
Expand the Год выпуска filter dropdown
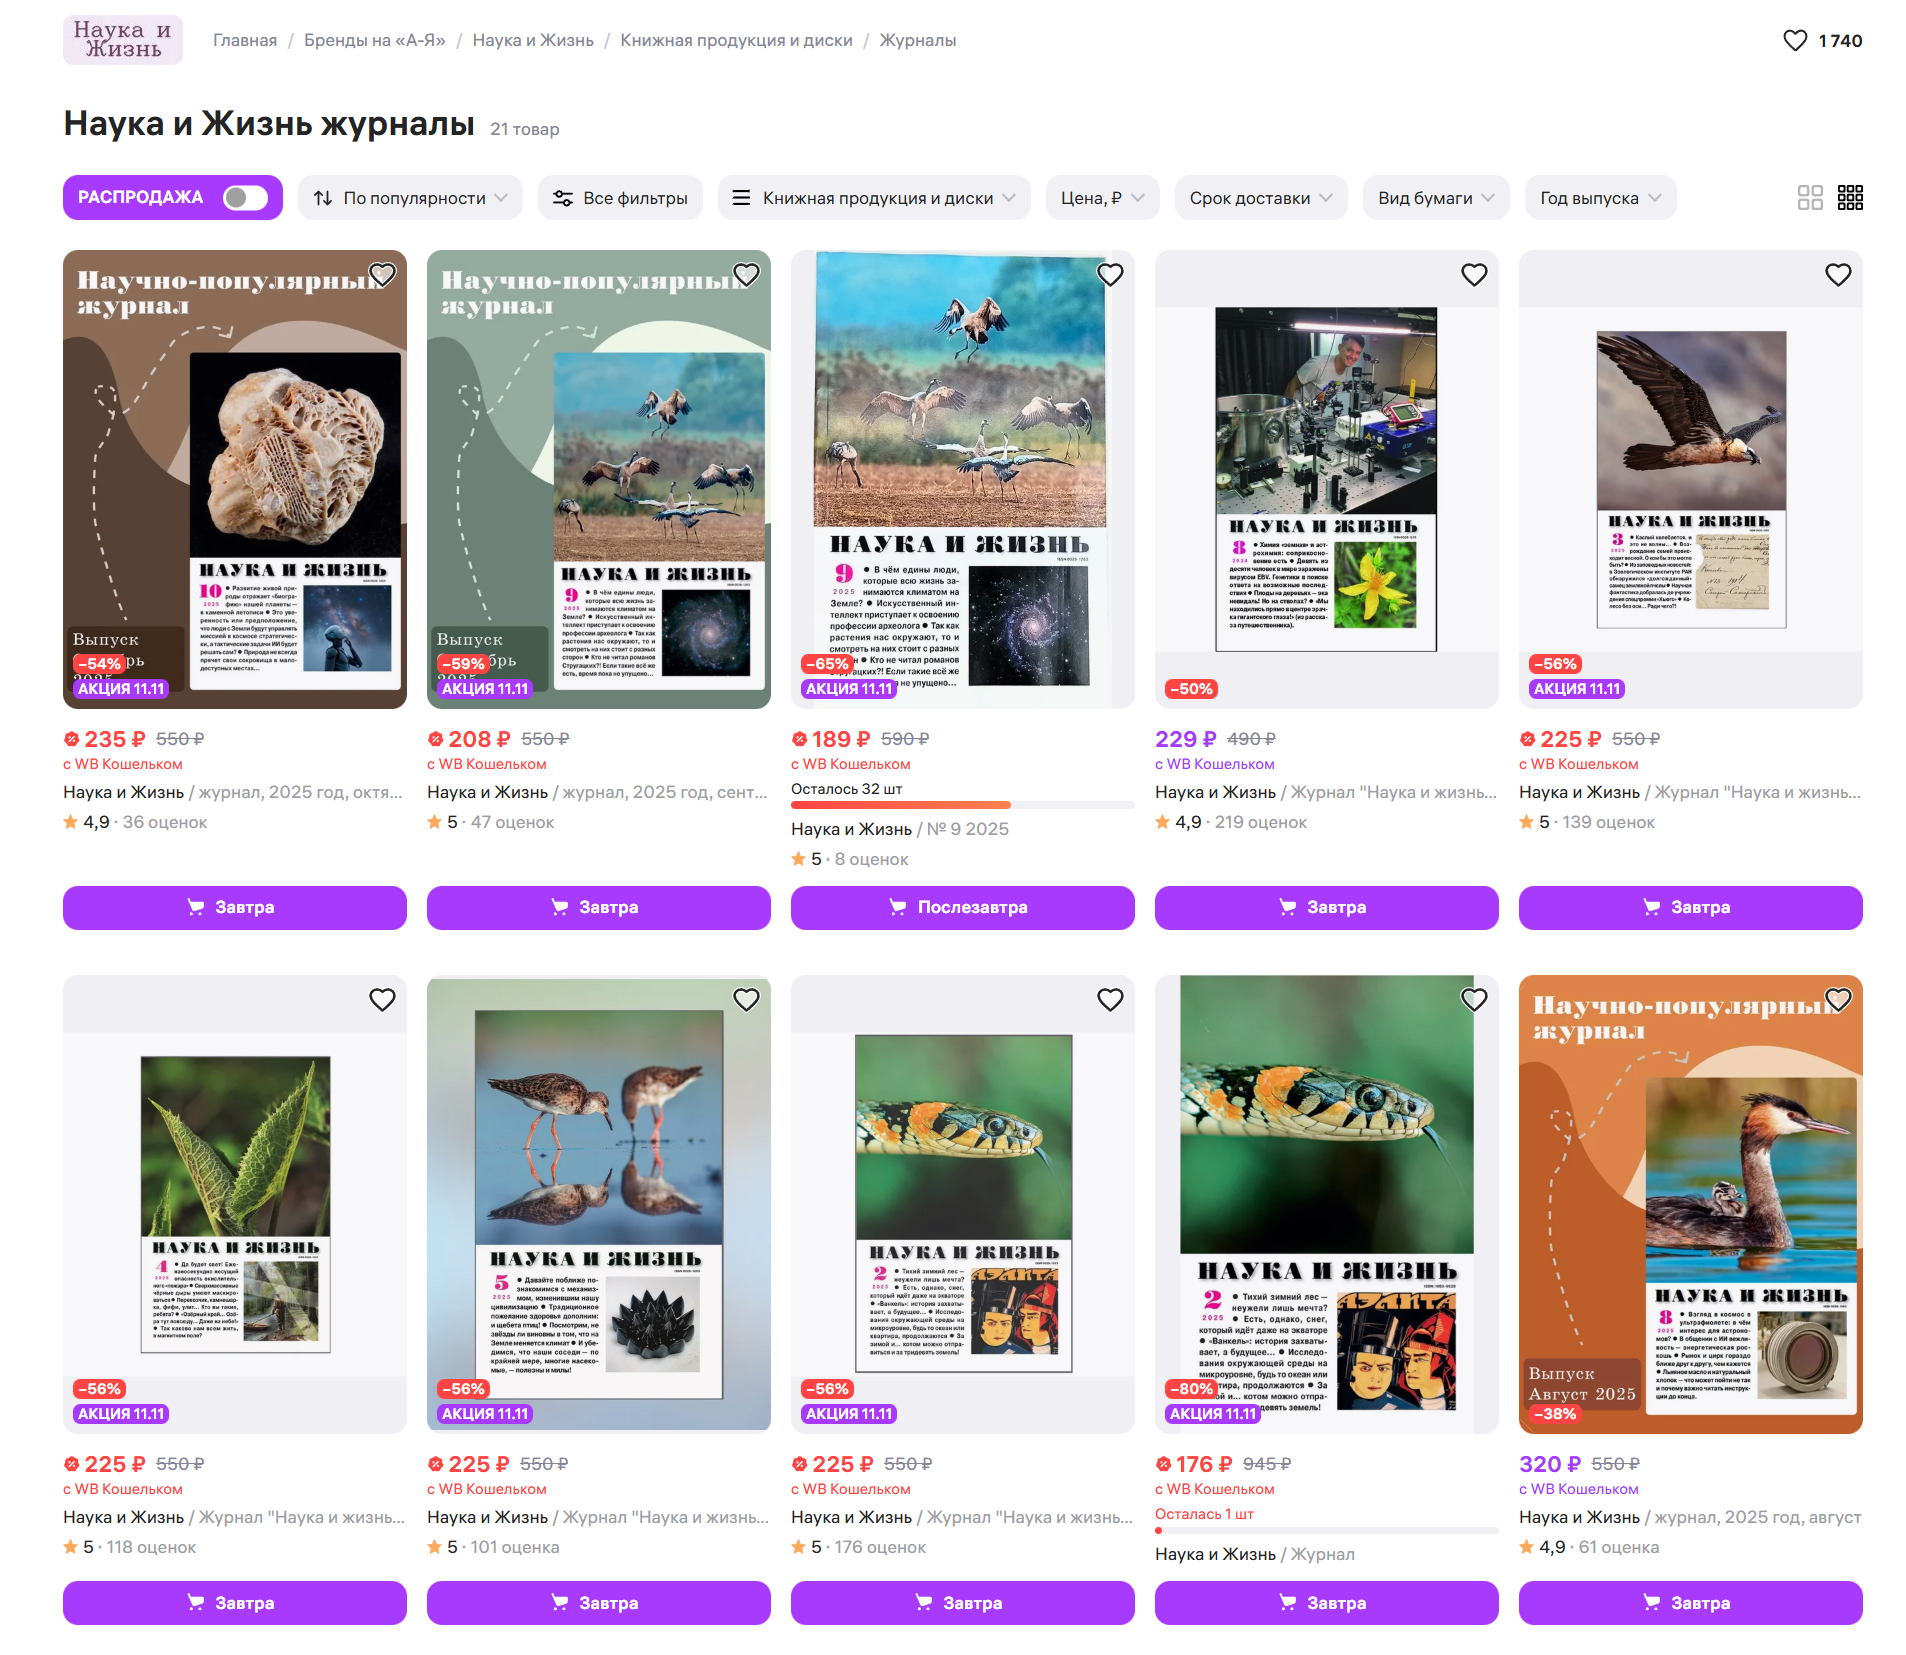coord(1600,198)
